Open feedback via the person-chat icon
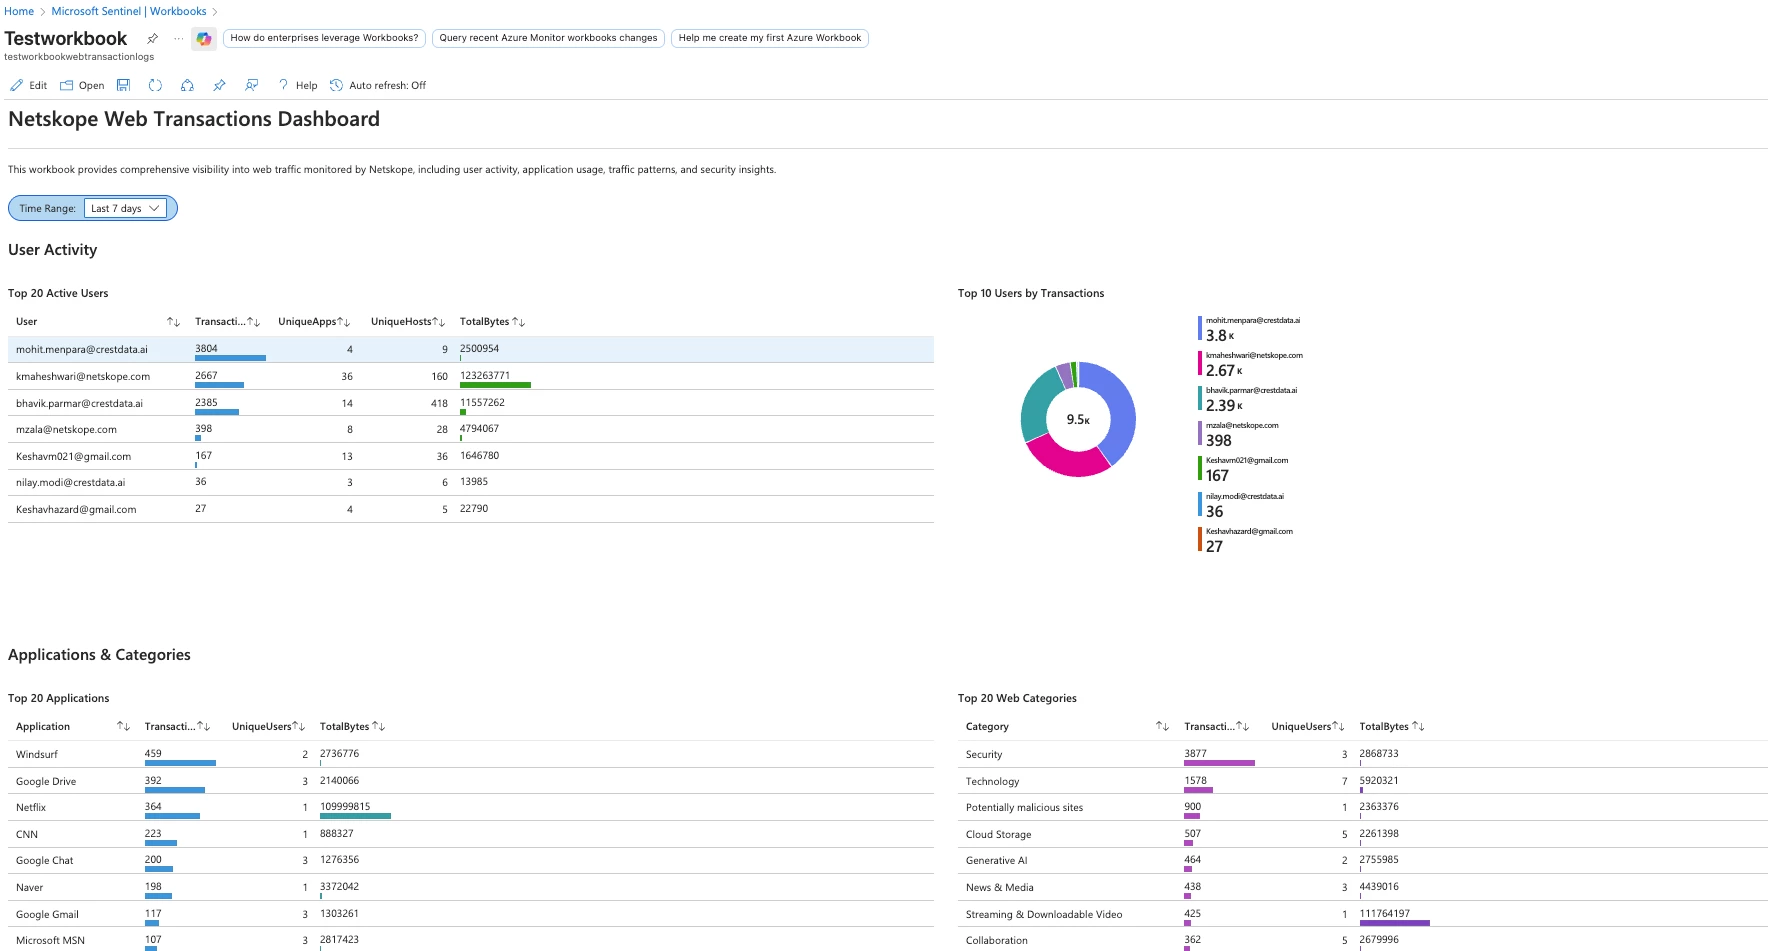 pyautogui.click(x=252, y=85)
